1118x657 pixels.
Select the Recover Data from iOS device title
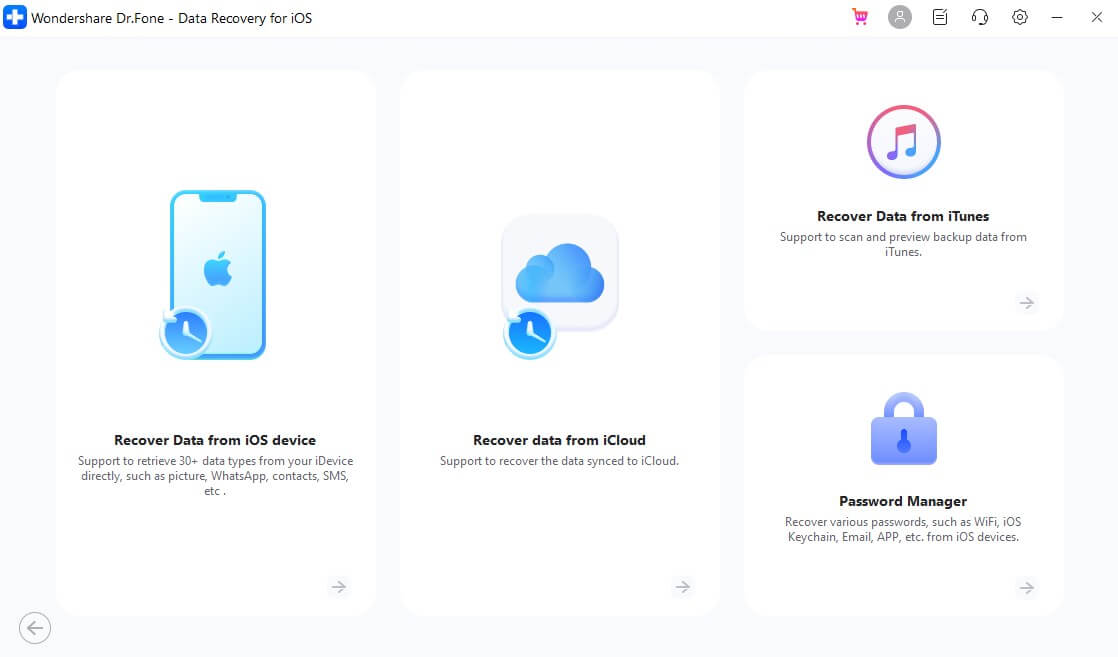(215, 440)
